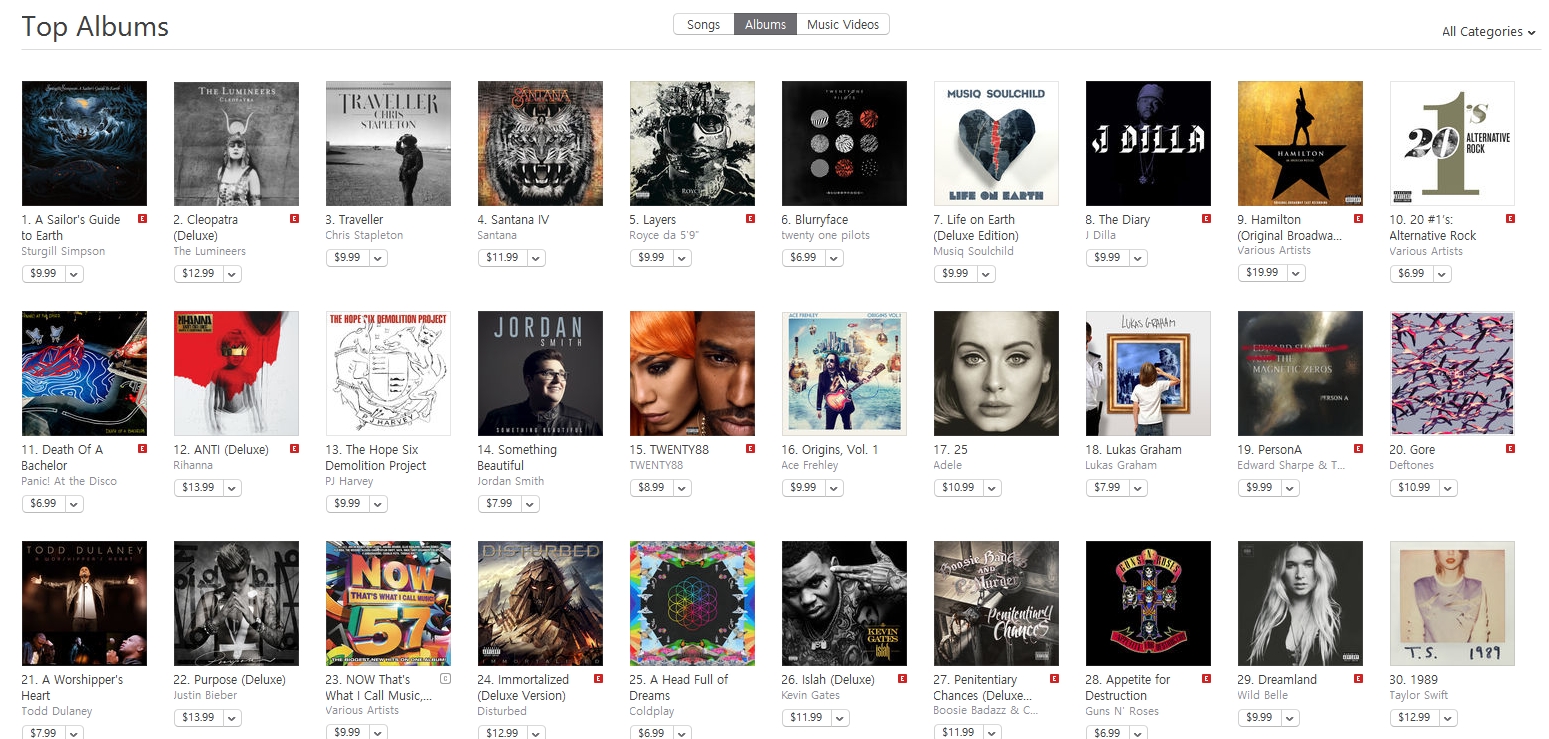The height and width of the screenshot is (739, 1549).
Task: View the Blurryface album cover
Action: [x=844, y=143]
